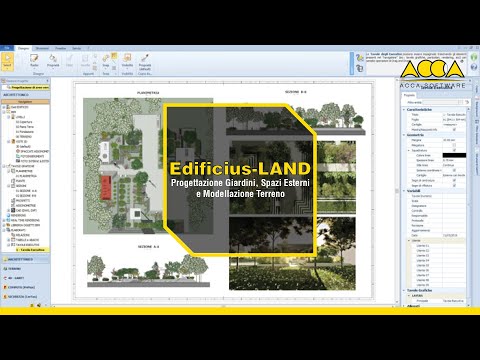Open the Stile linee dropdown value
Screen dimensions: 480x360
(x=454, y=165)
